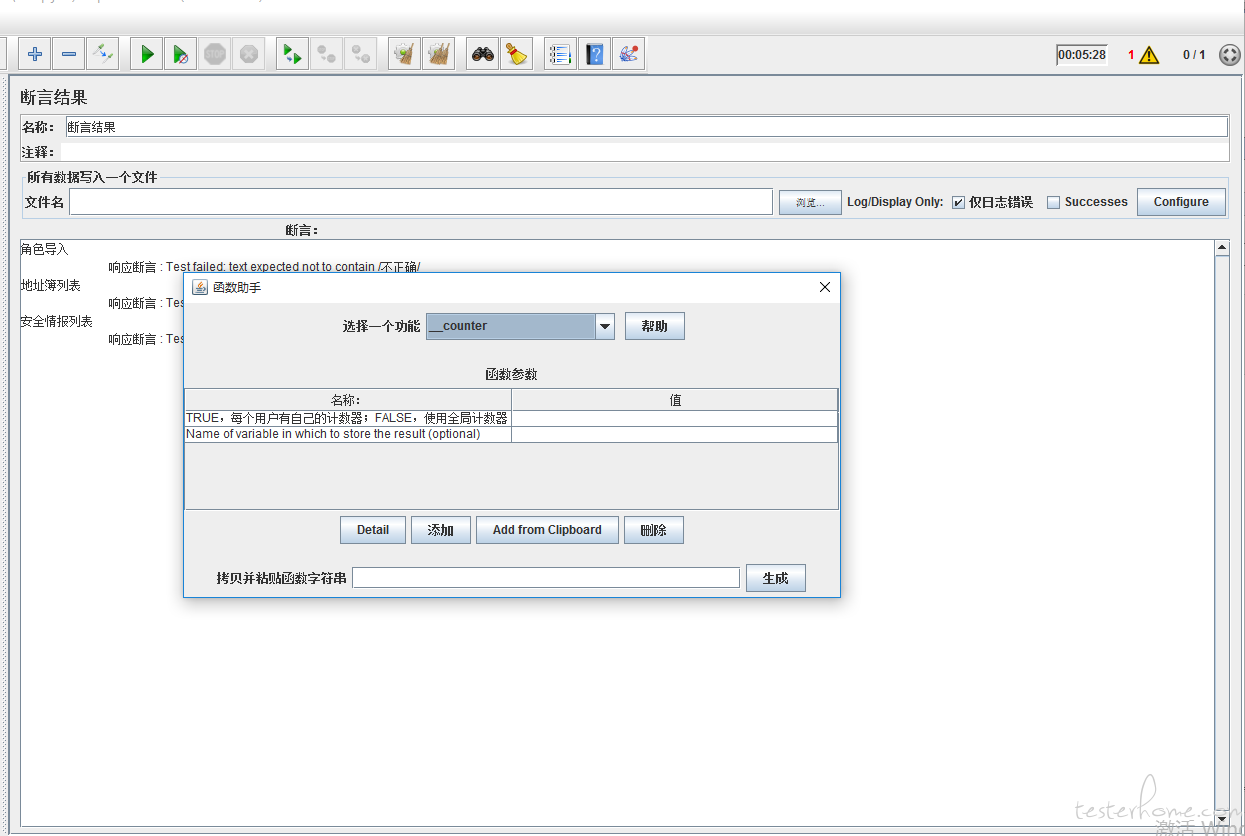Click the grey STOP sign icon

(x=215, y=54)
